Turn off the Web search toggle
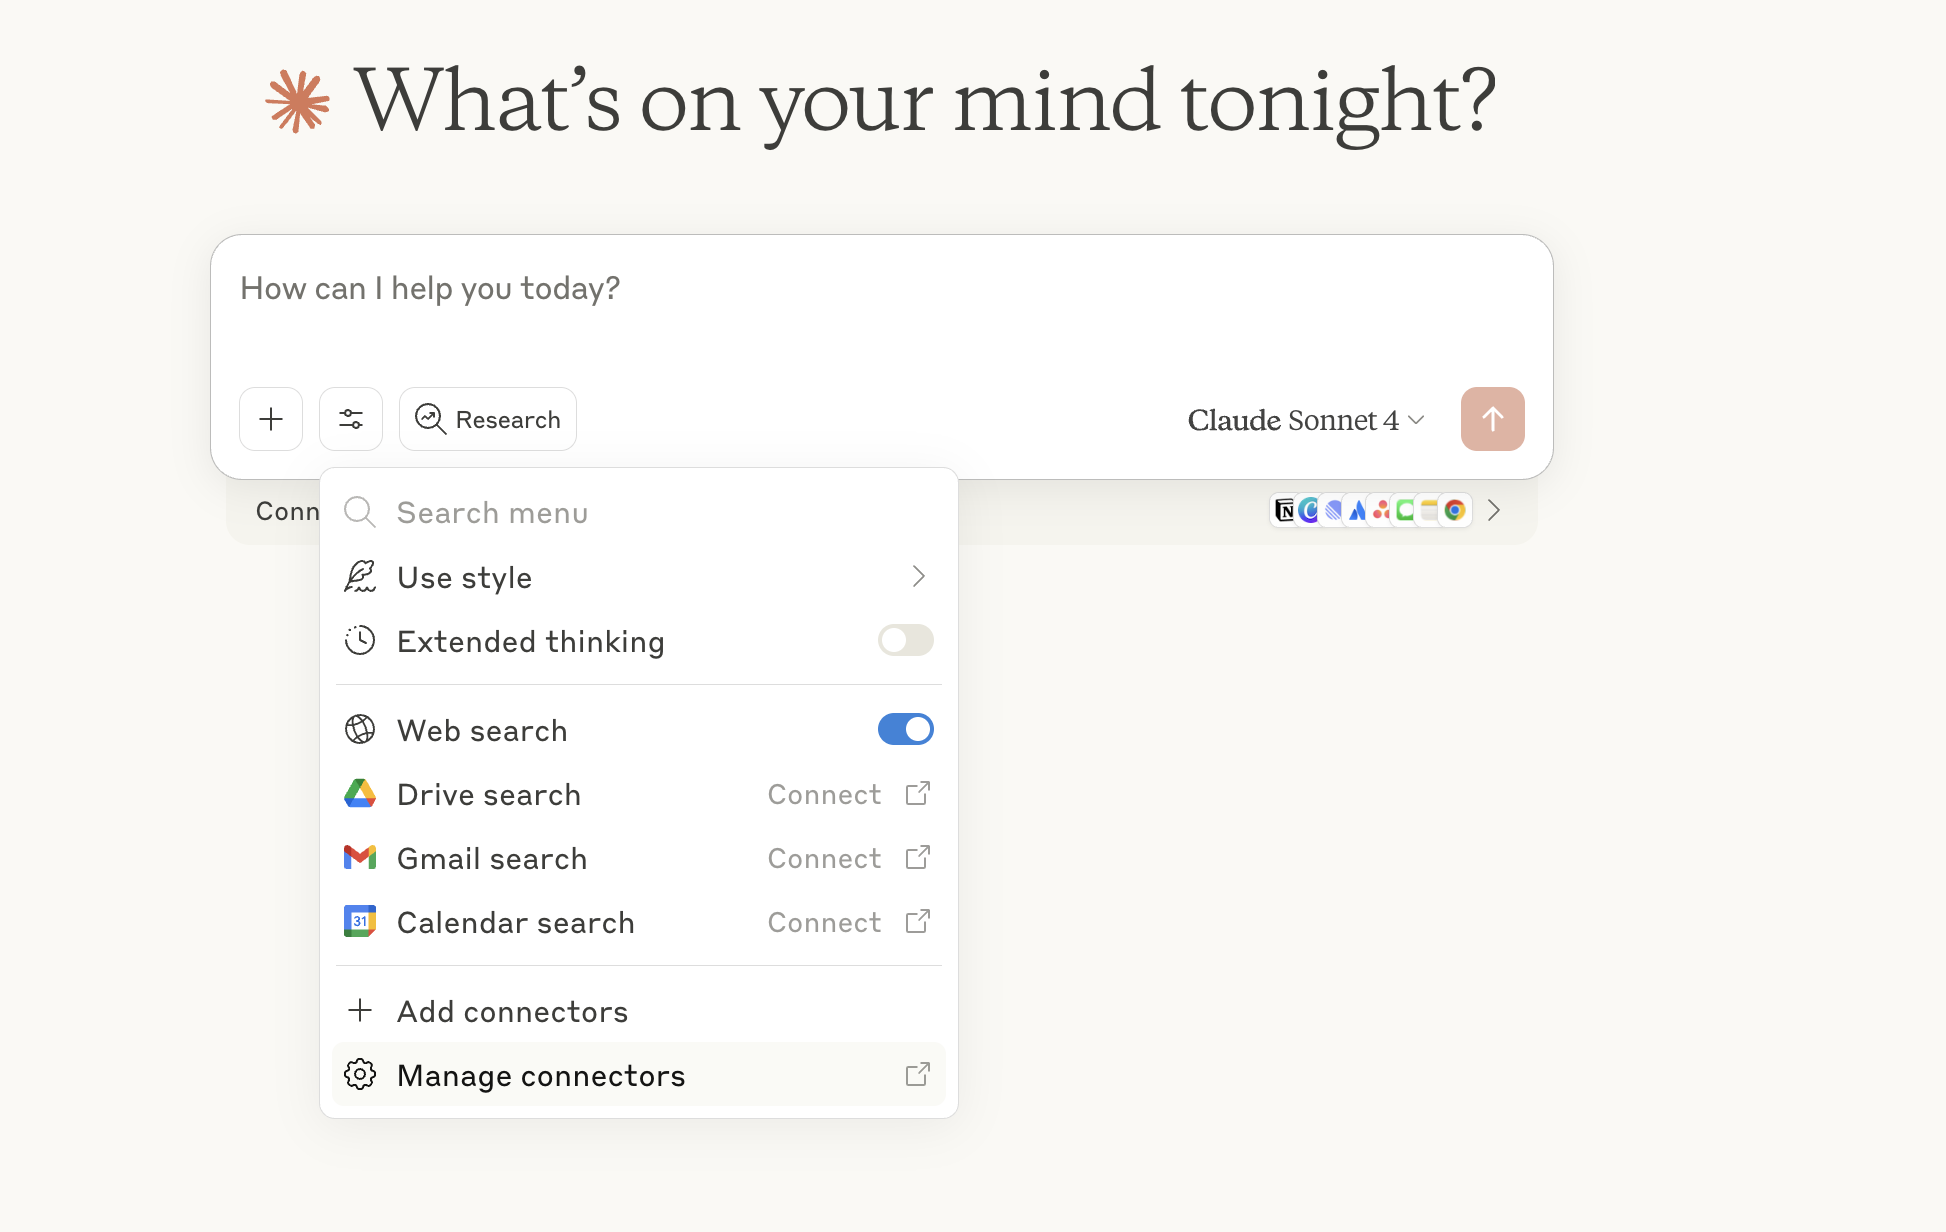Viewport: 1946px width, 1232px height. click(905, 730)
